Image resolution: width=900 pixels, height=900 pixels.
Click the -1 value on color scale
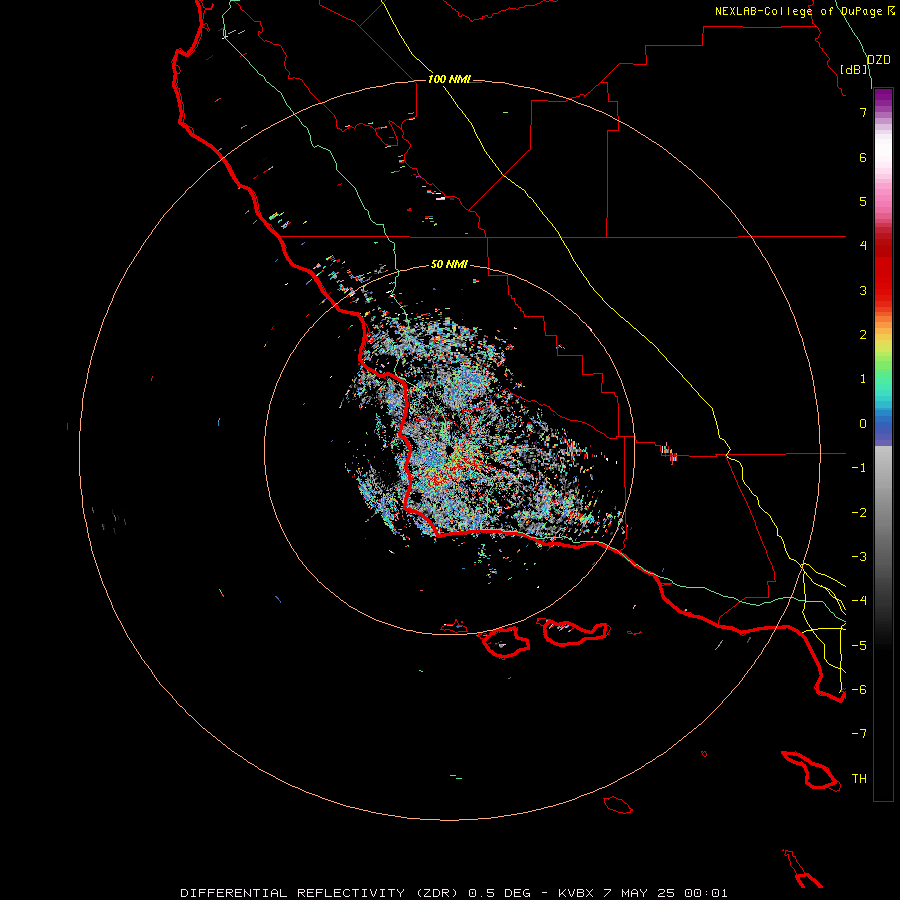coord(859,468)
